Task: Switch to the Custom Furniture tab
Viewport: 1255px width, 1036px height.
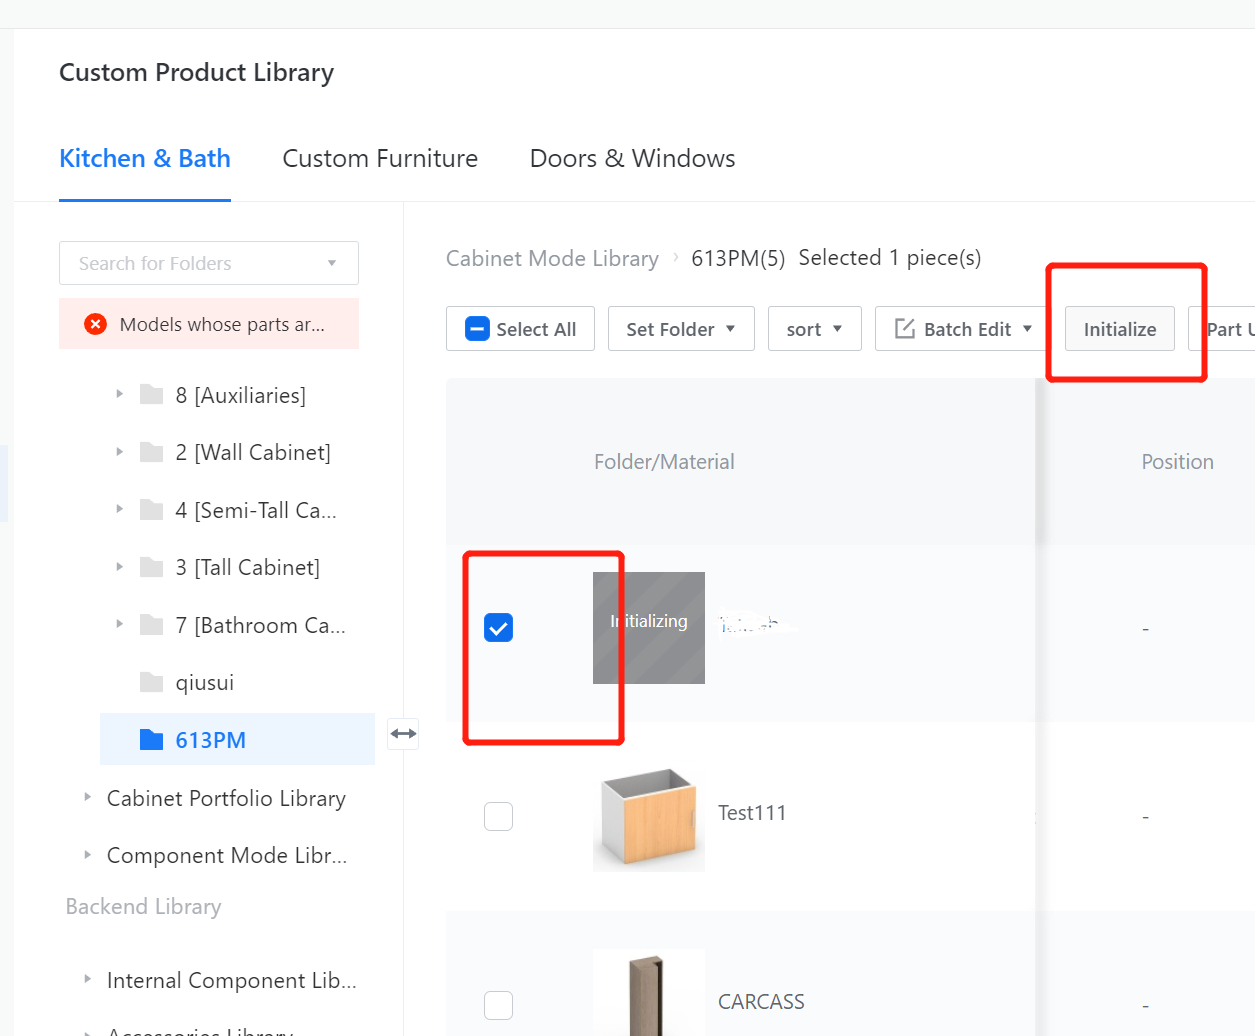Action: [380, 159]
